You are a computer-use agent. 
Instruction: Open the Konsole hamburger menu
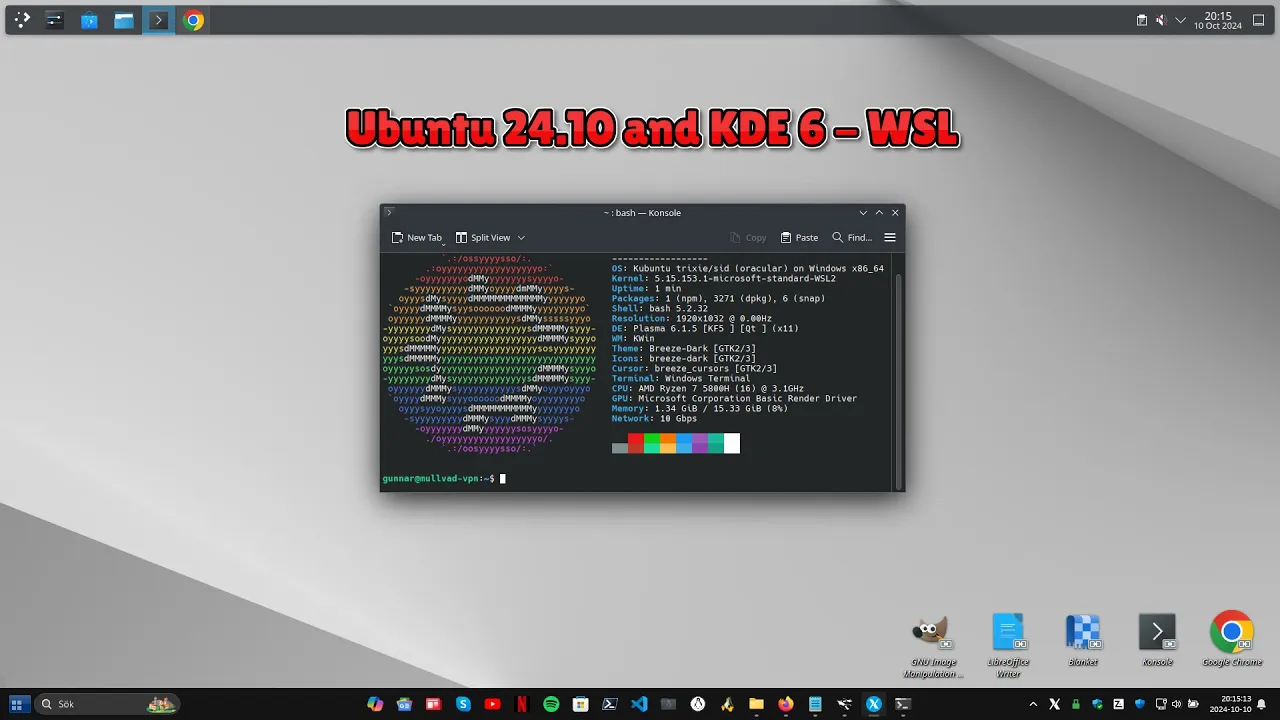890,238
